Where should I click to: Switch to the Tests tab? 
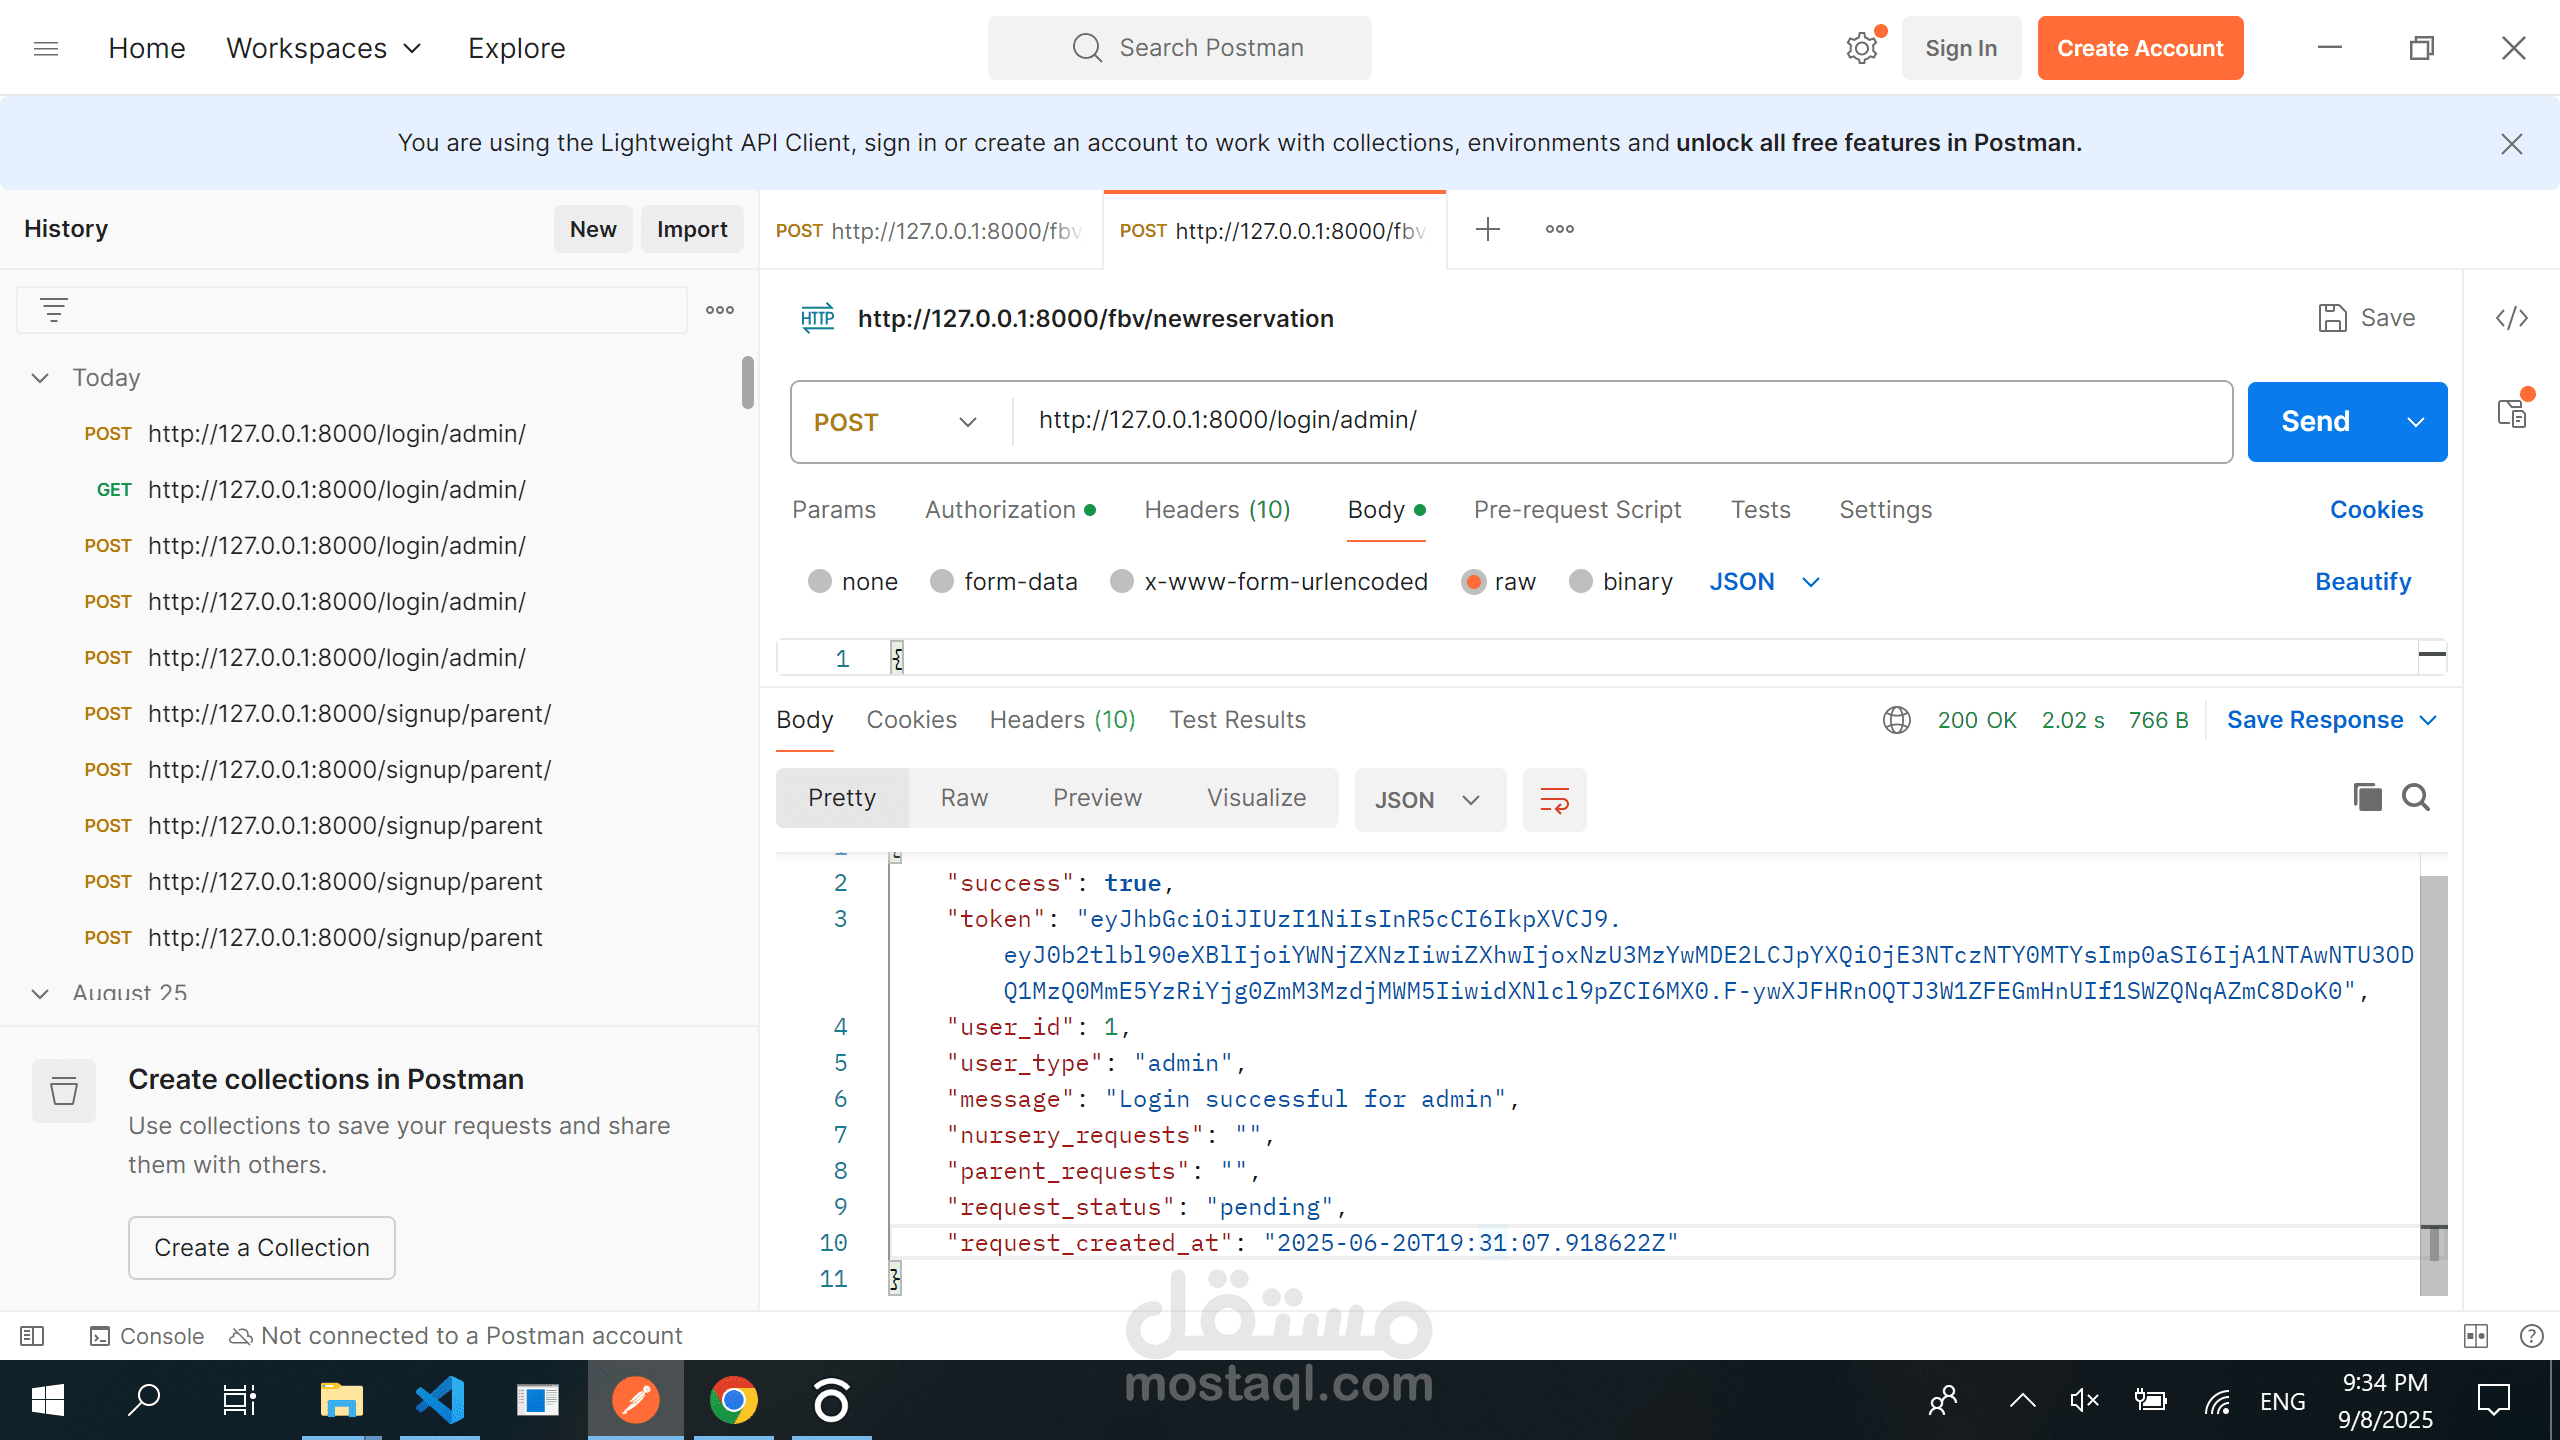click(x=1760, y=510)
